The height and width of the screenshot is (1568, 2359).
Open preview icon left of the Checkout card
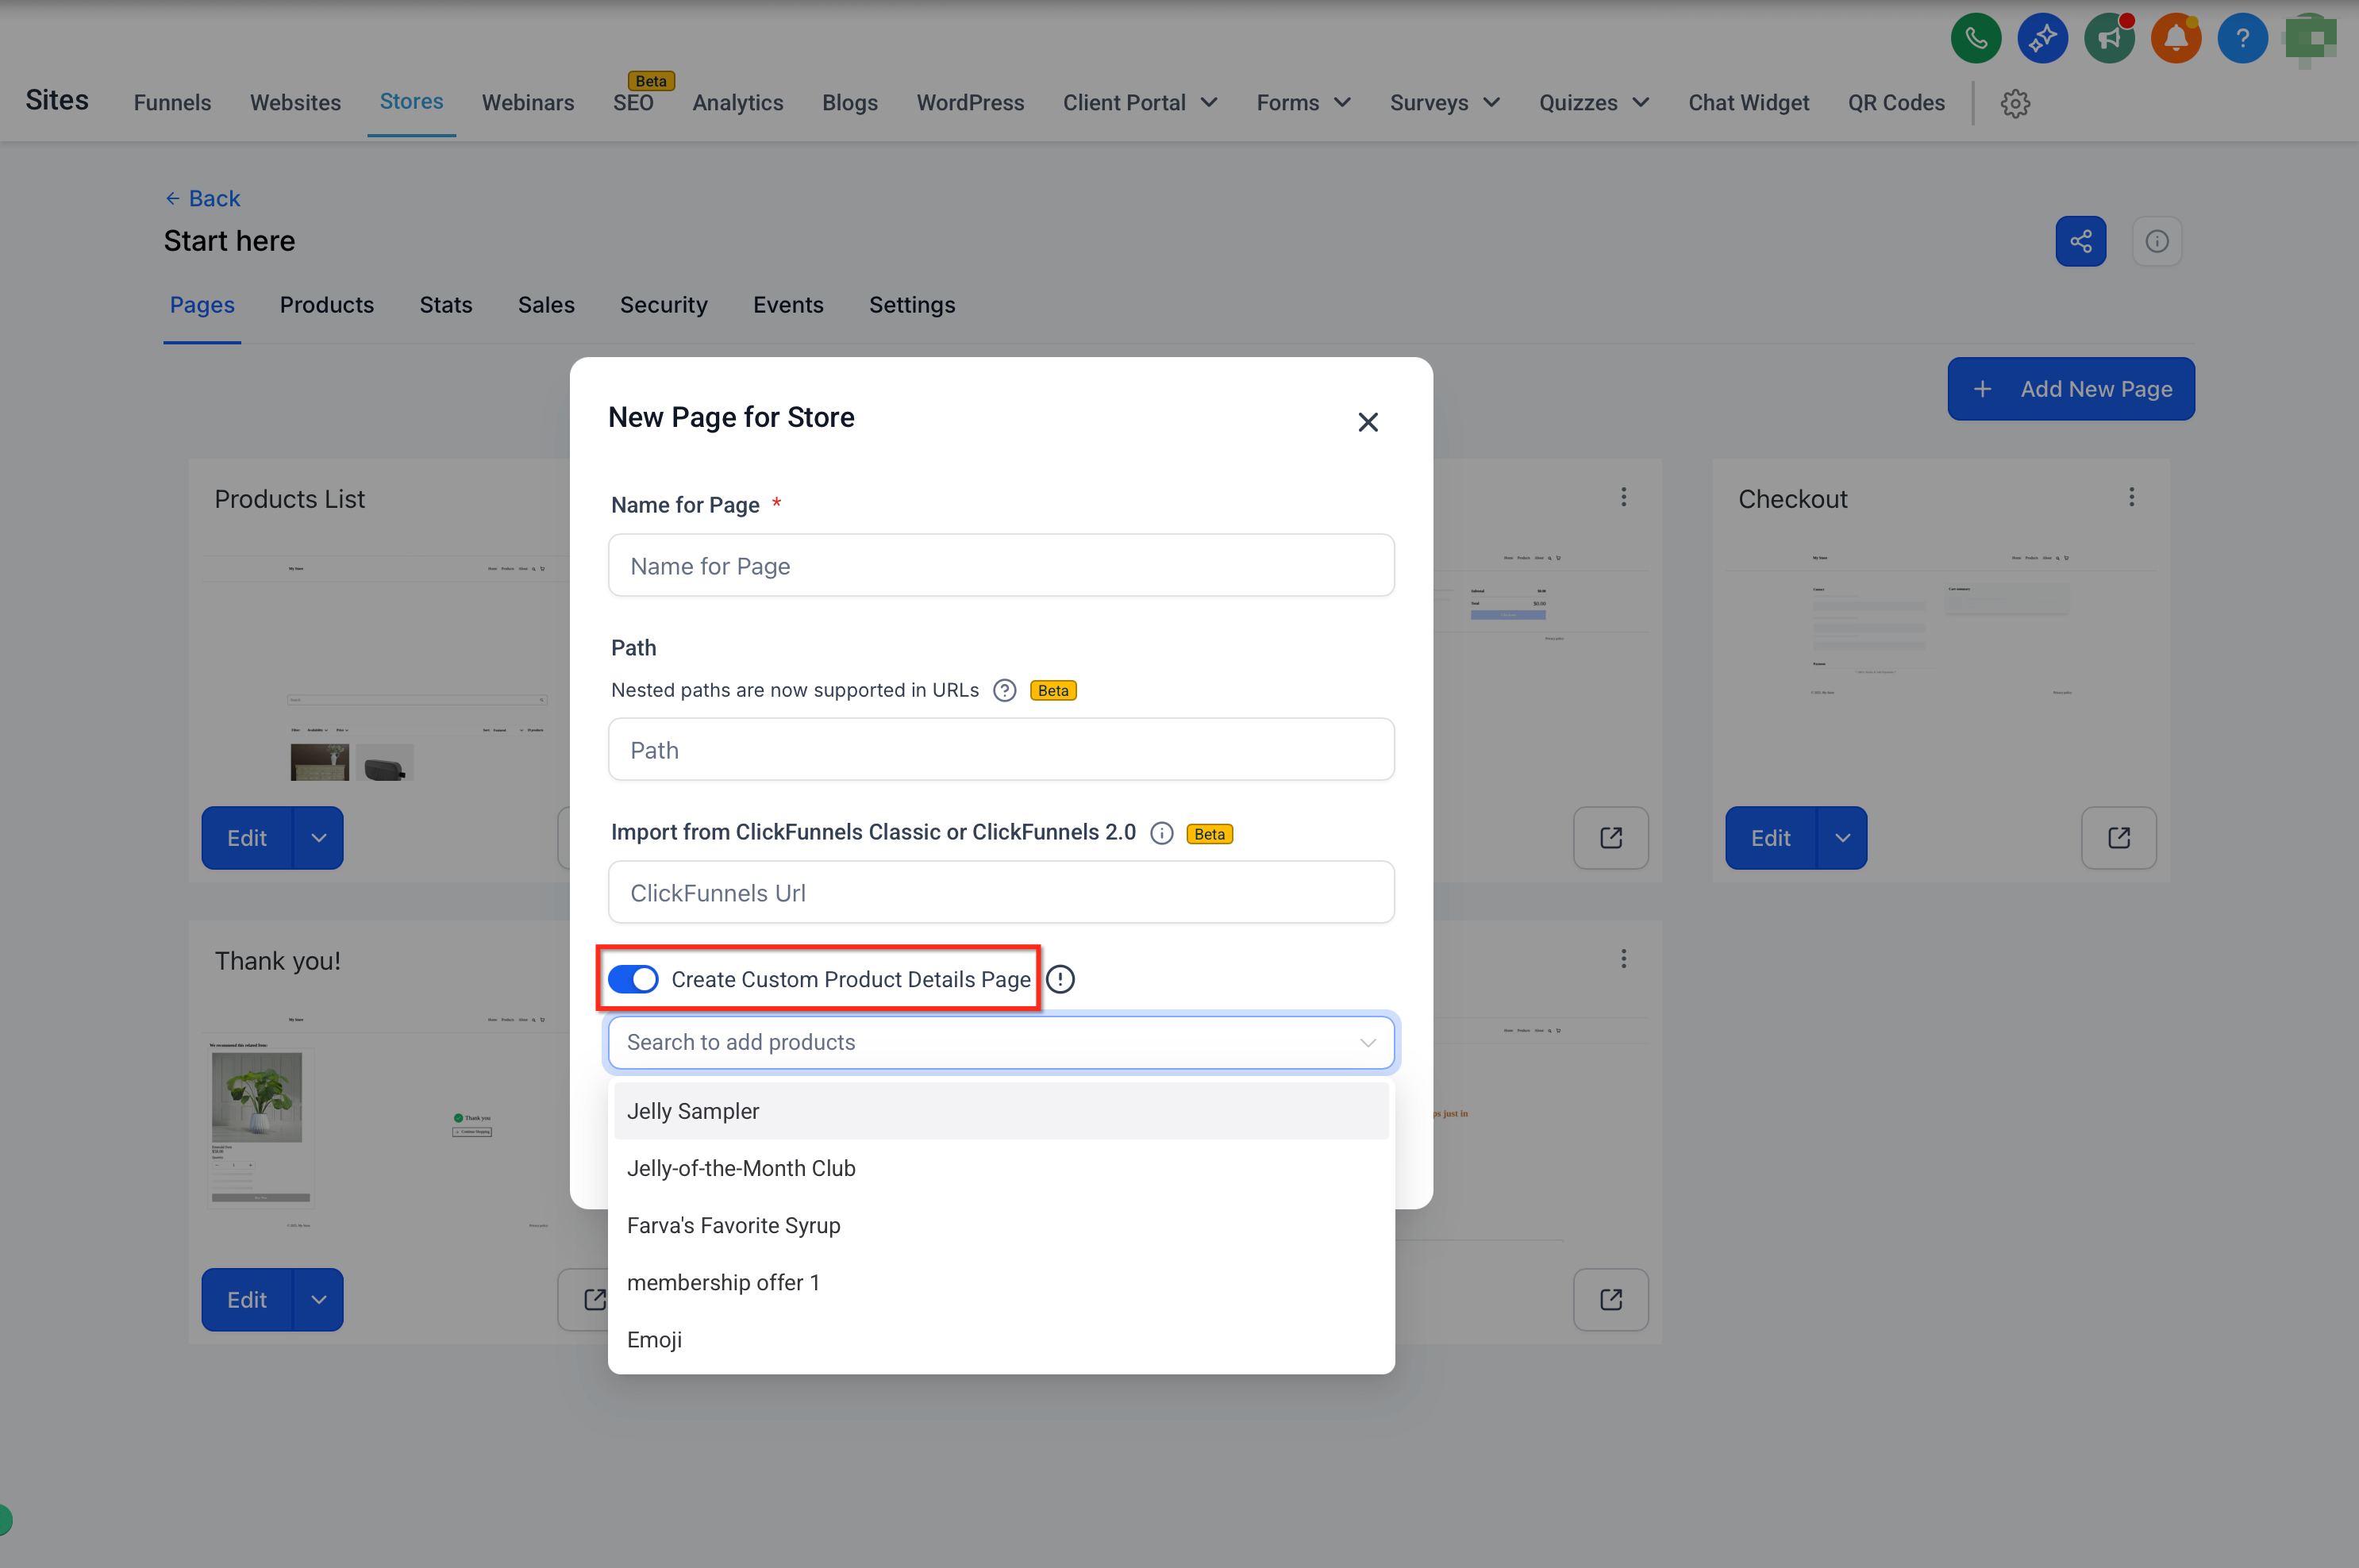coord(1610,838)
